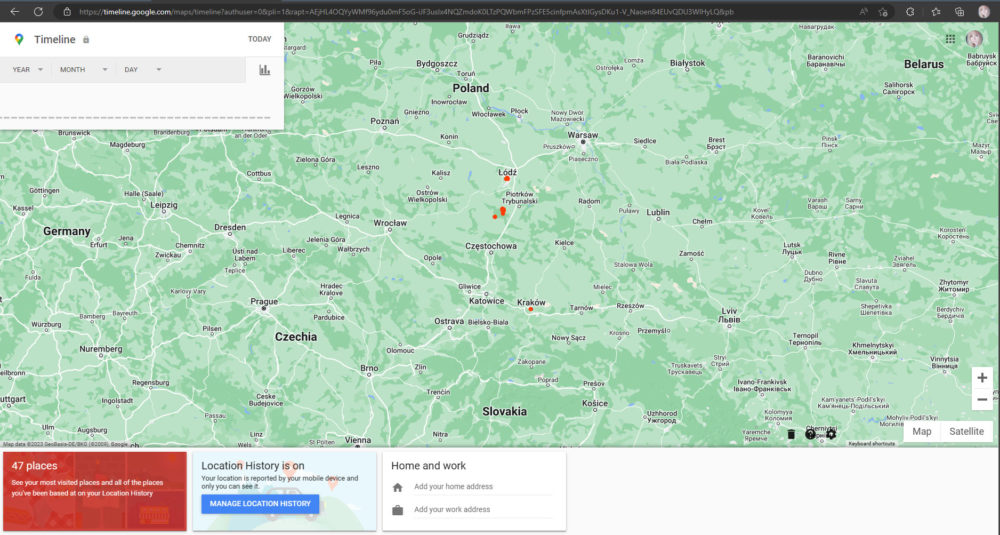
Task: Click MANAGE LOCATION HISTORY button
Action: (260, 504)
